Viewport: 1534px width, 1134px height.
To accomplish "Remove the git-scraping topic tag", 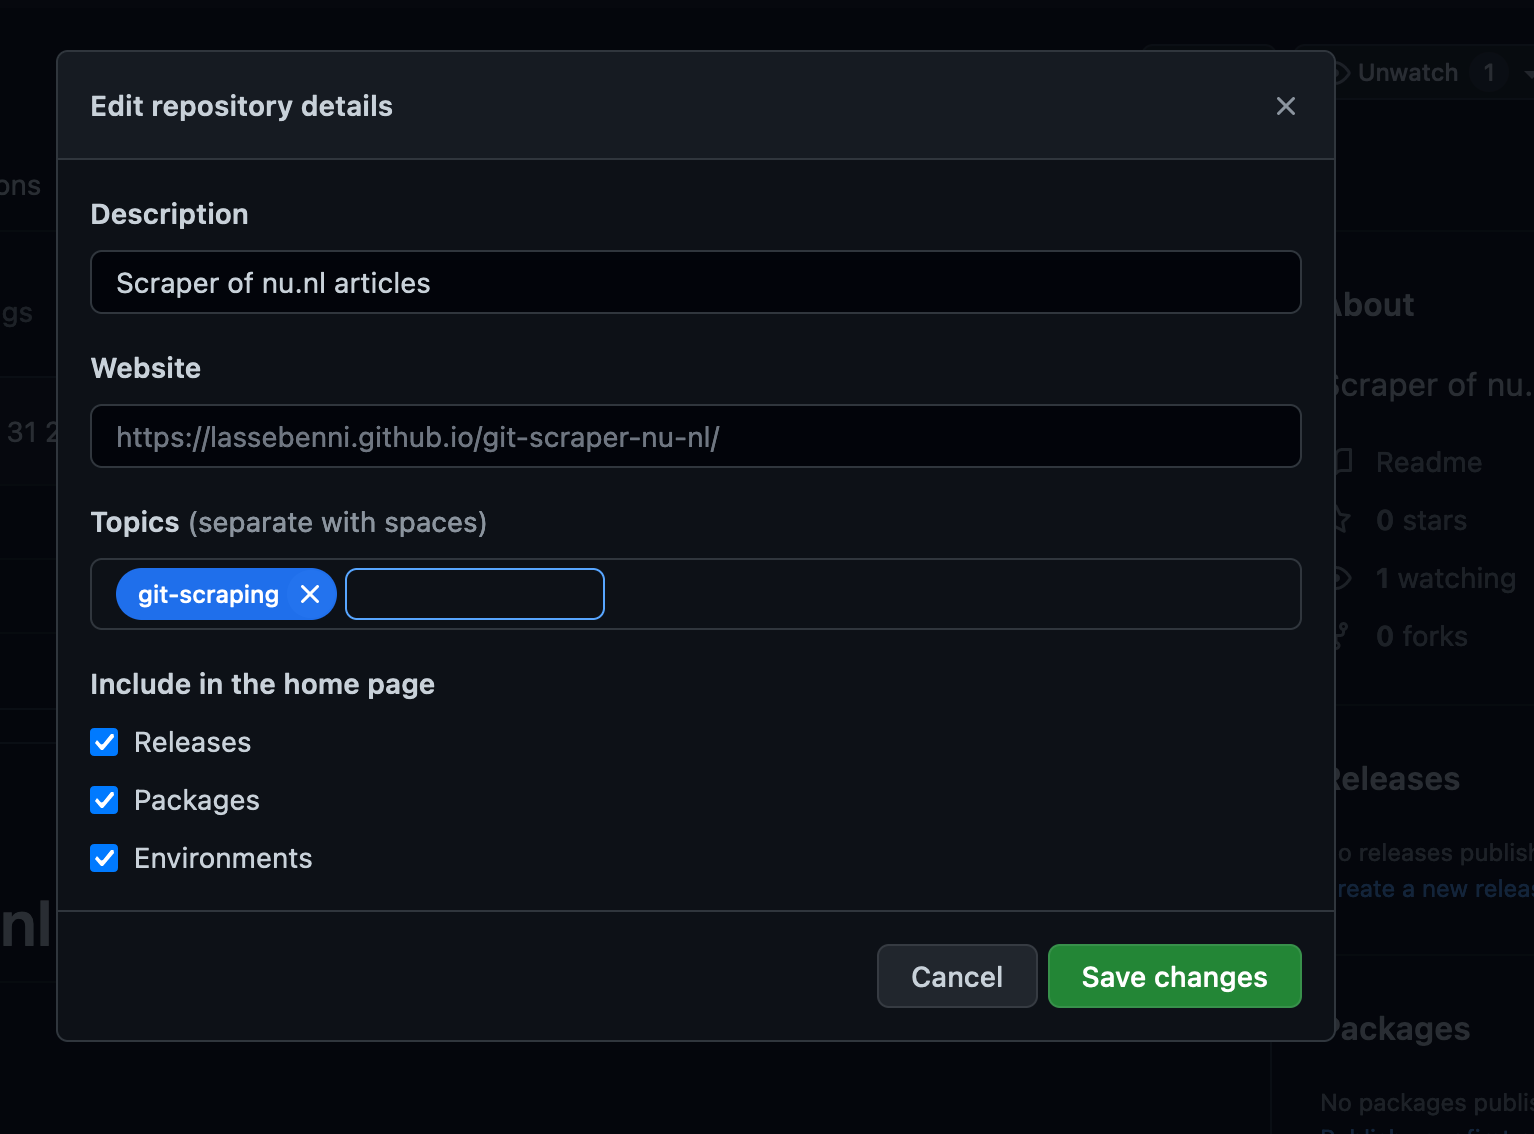I will pos(309,593).
